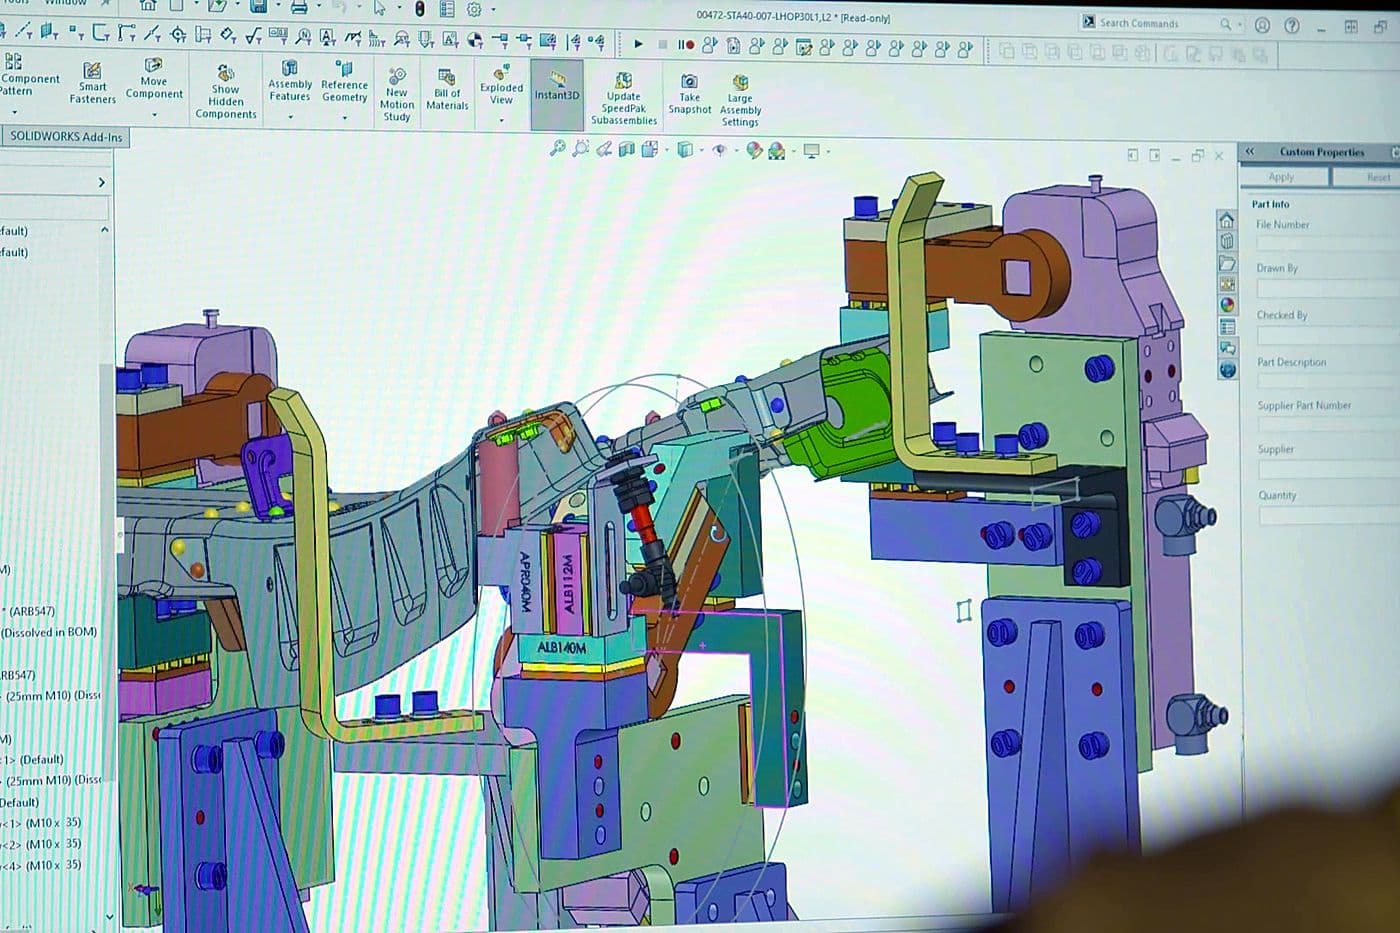Viewport: 1400px width, 933px height.
Task: Click the macro Play button
Action: pos(638,44)
